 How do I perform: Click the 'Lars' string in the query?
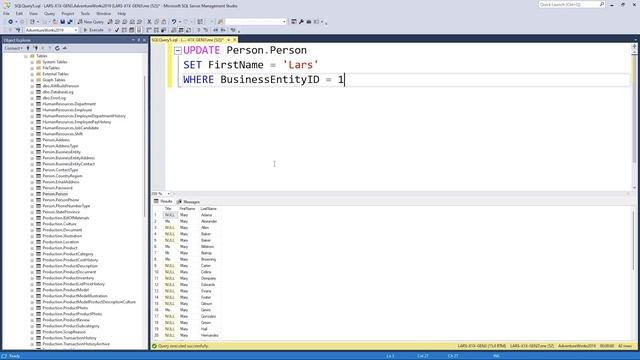pos(300,65)
